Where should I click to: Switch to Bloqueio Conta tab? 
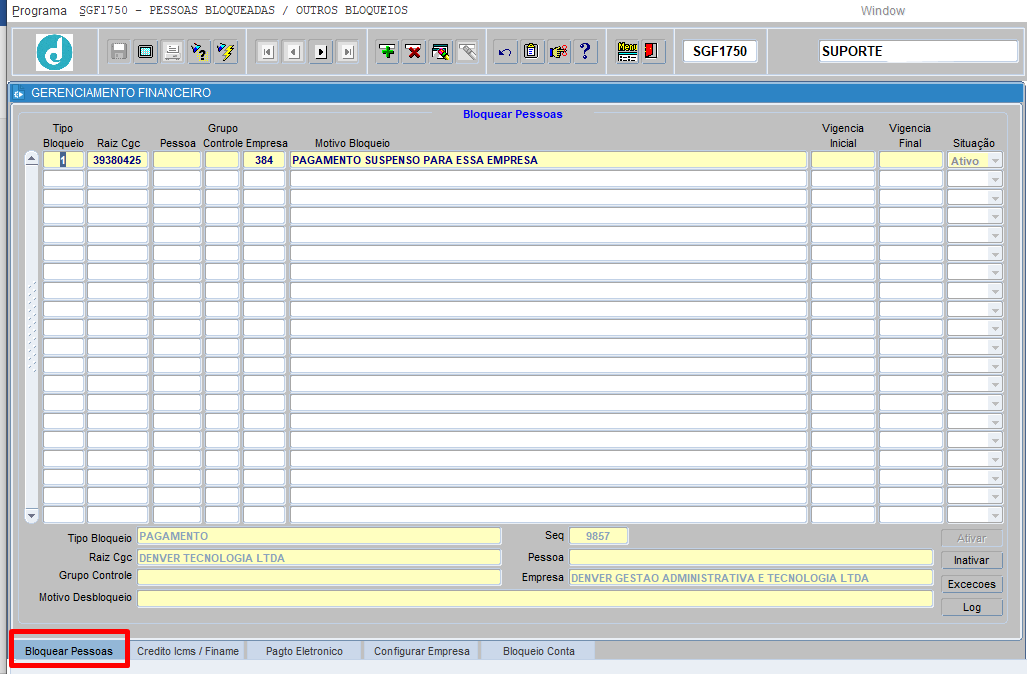tap(538, 651)
